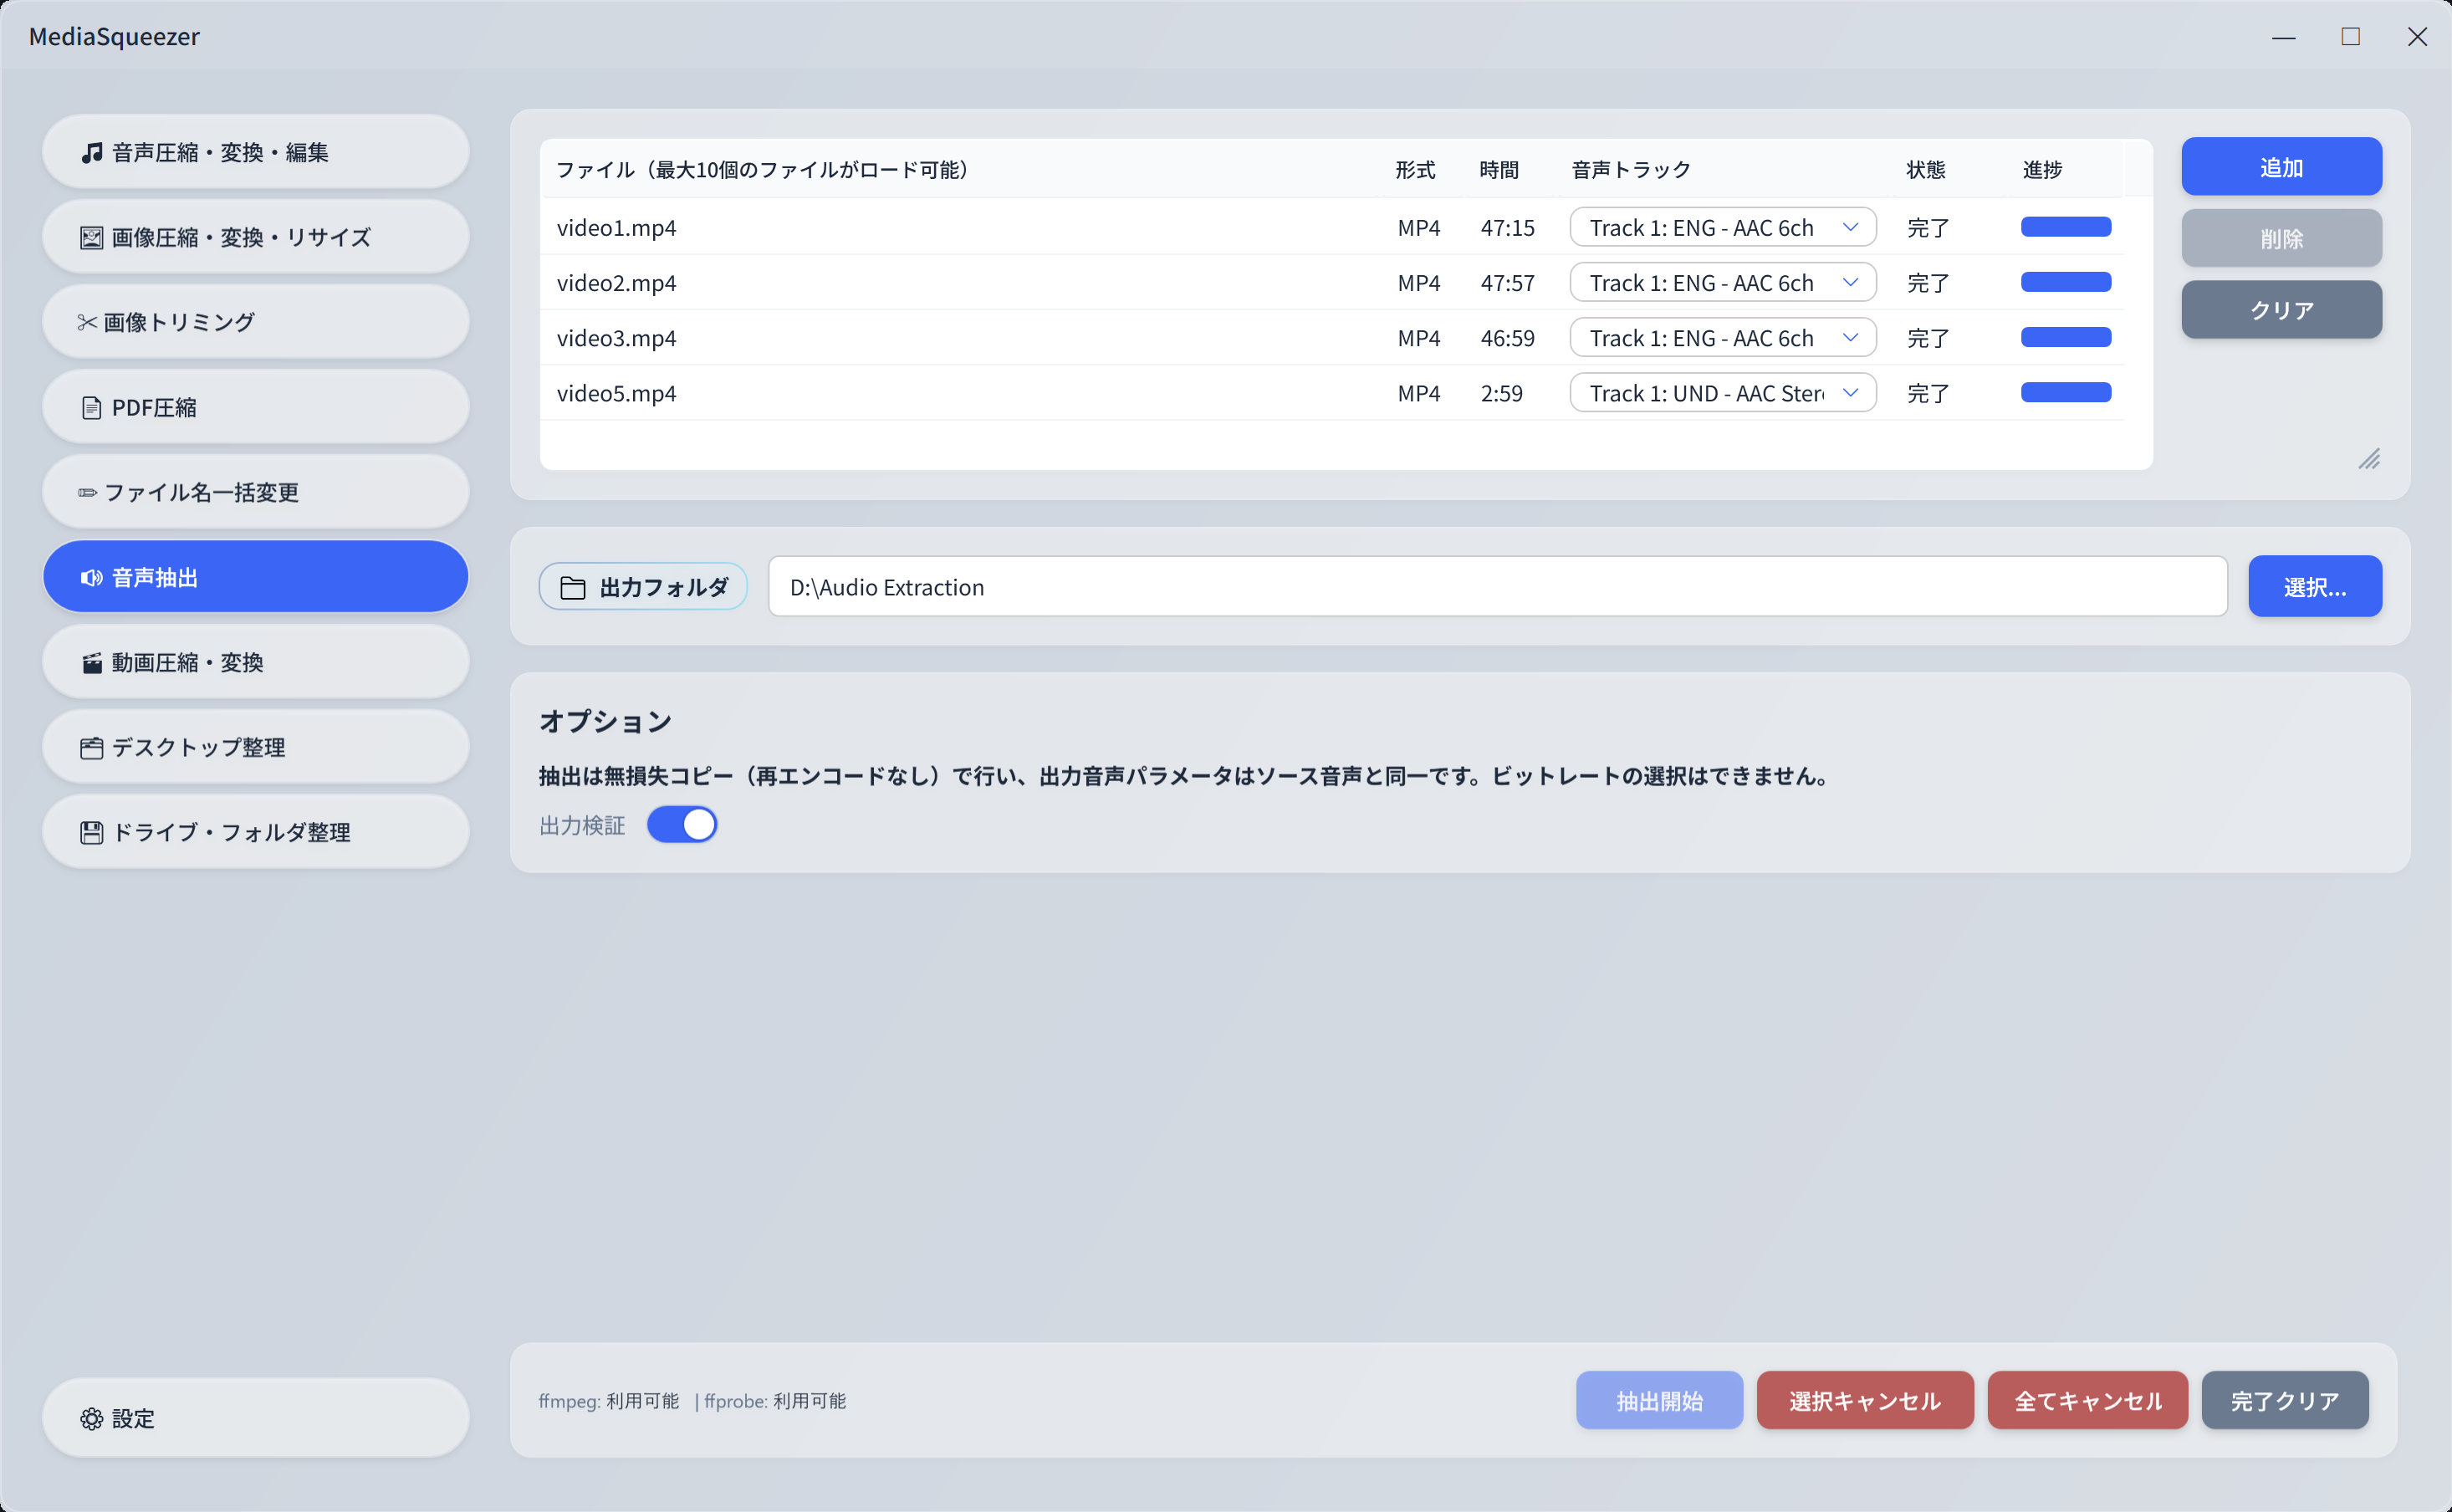This screenshot has height=1512, width=2452.
Task: Open the 音声圧縮・変換・編集 tool
Action: coord(255,151)
